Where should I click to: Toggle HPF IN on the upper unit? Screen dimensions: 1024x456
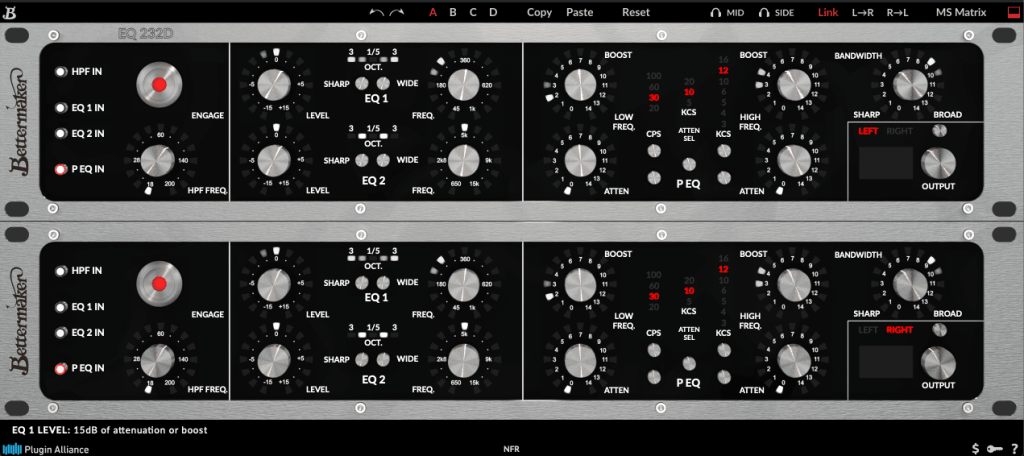[x=61, y=72]
